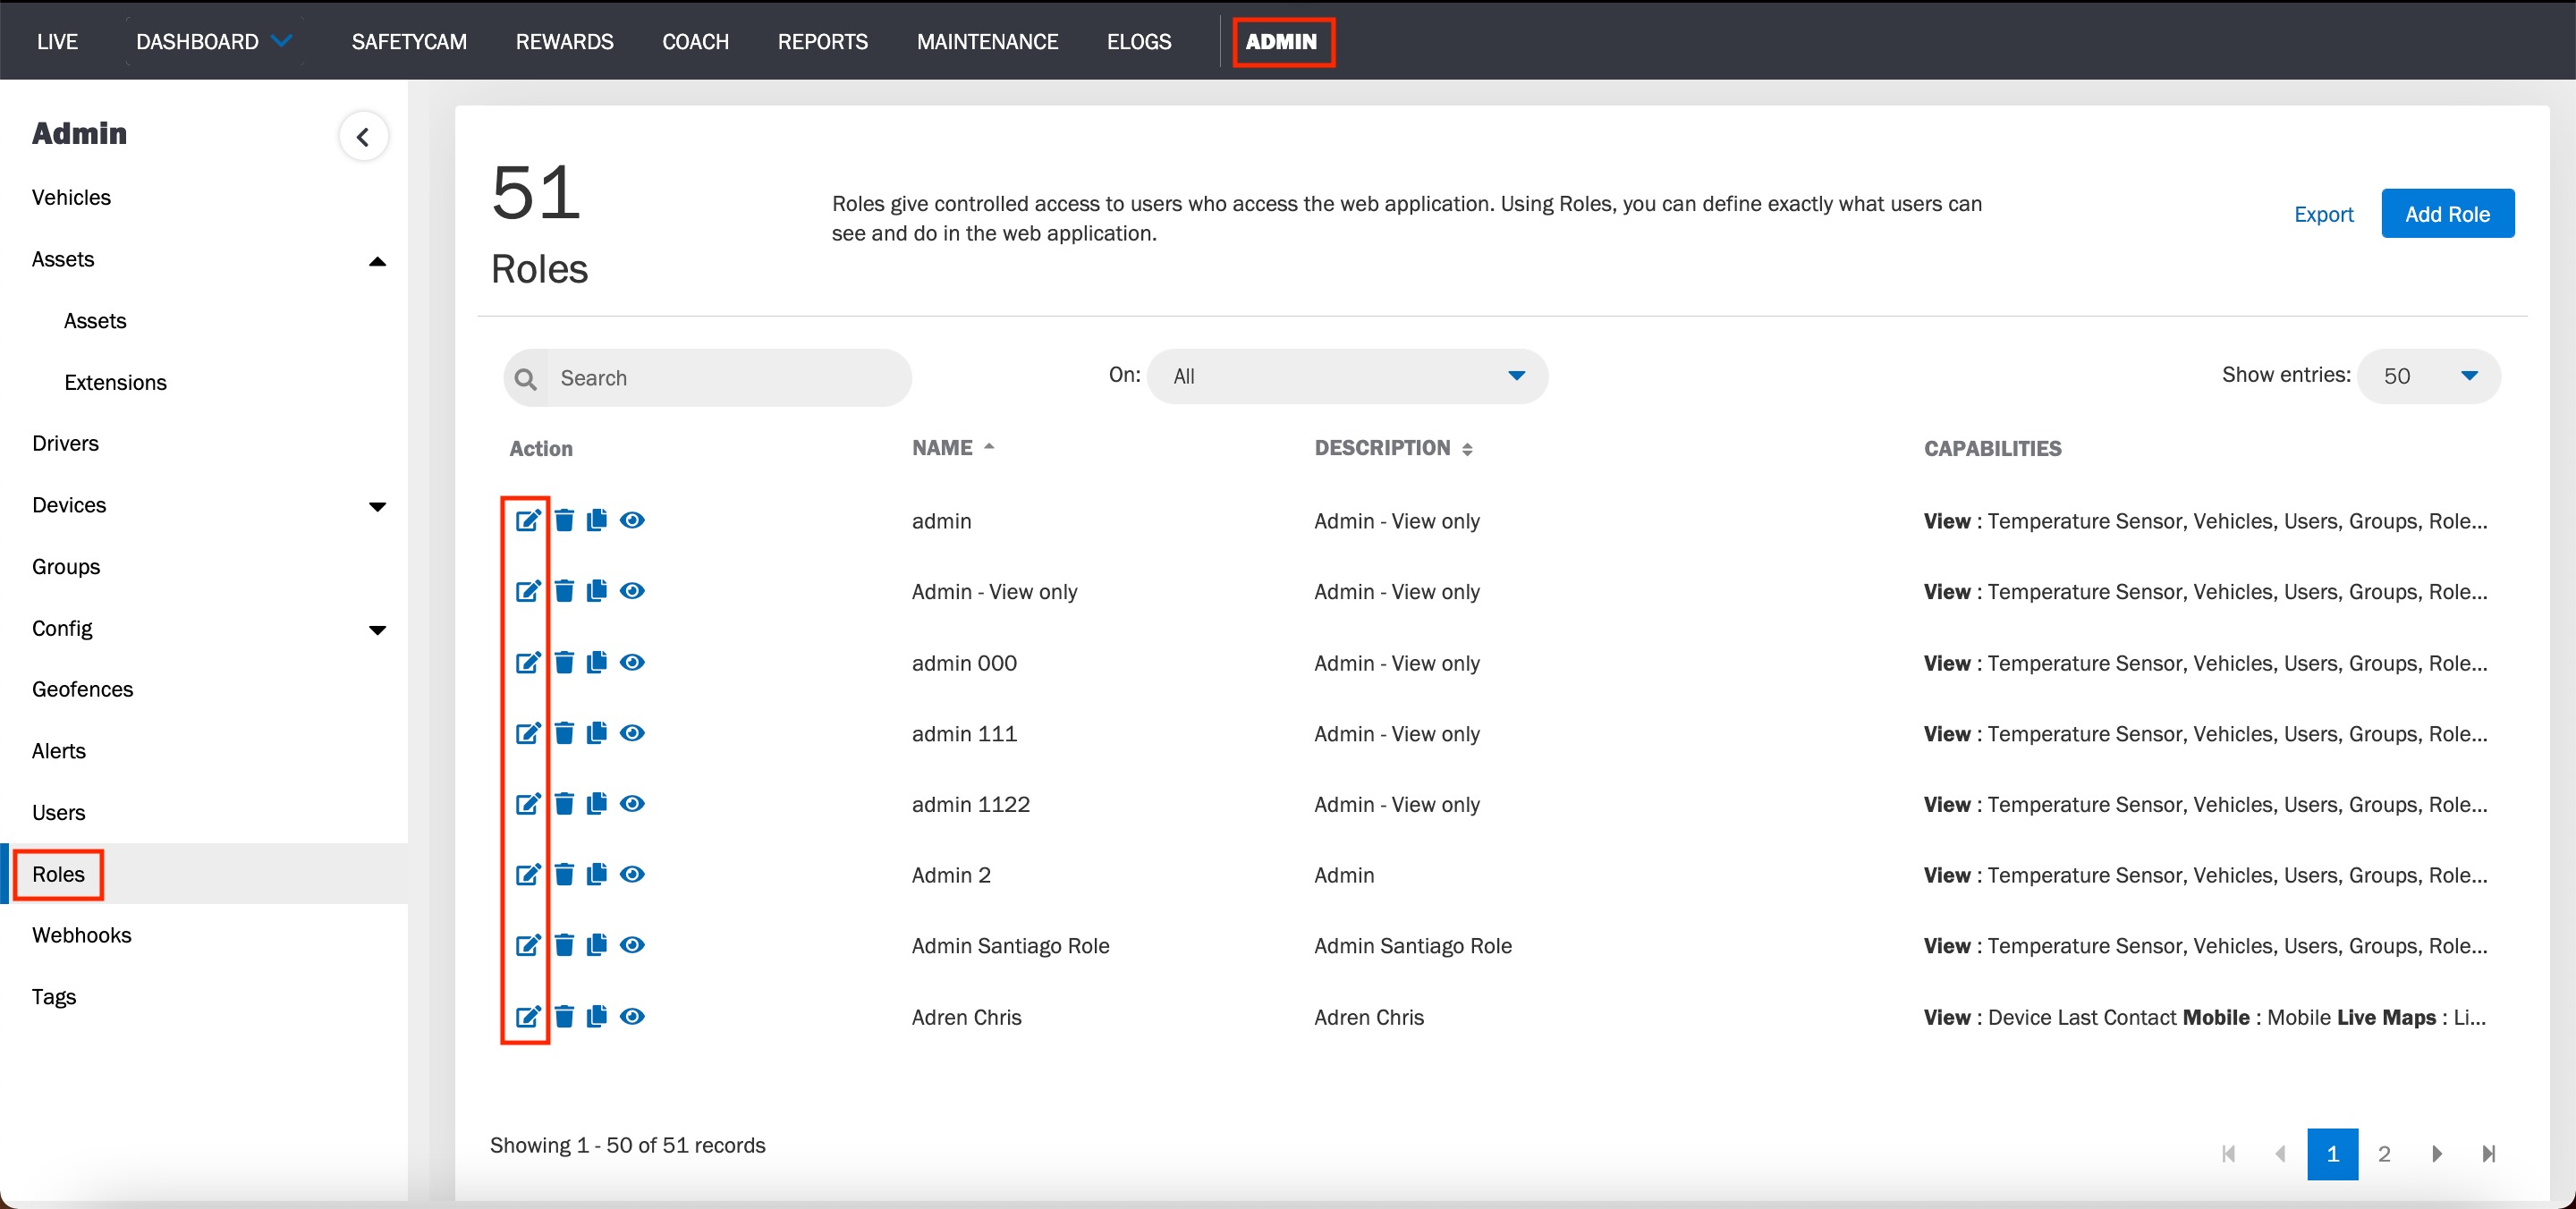
Task: Duplicate the Admin Santiago Role
Action: coord(597,945)
